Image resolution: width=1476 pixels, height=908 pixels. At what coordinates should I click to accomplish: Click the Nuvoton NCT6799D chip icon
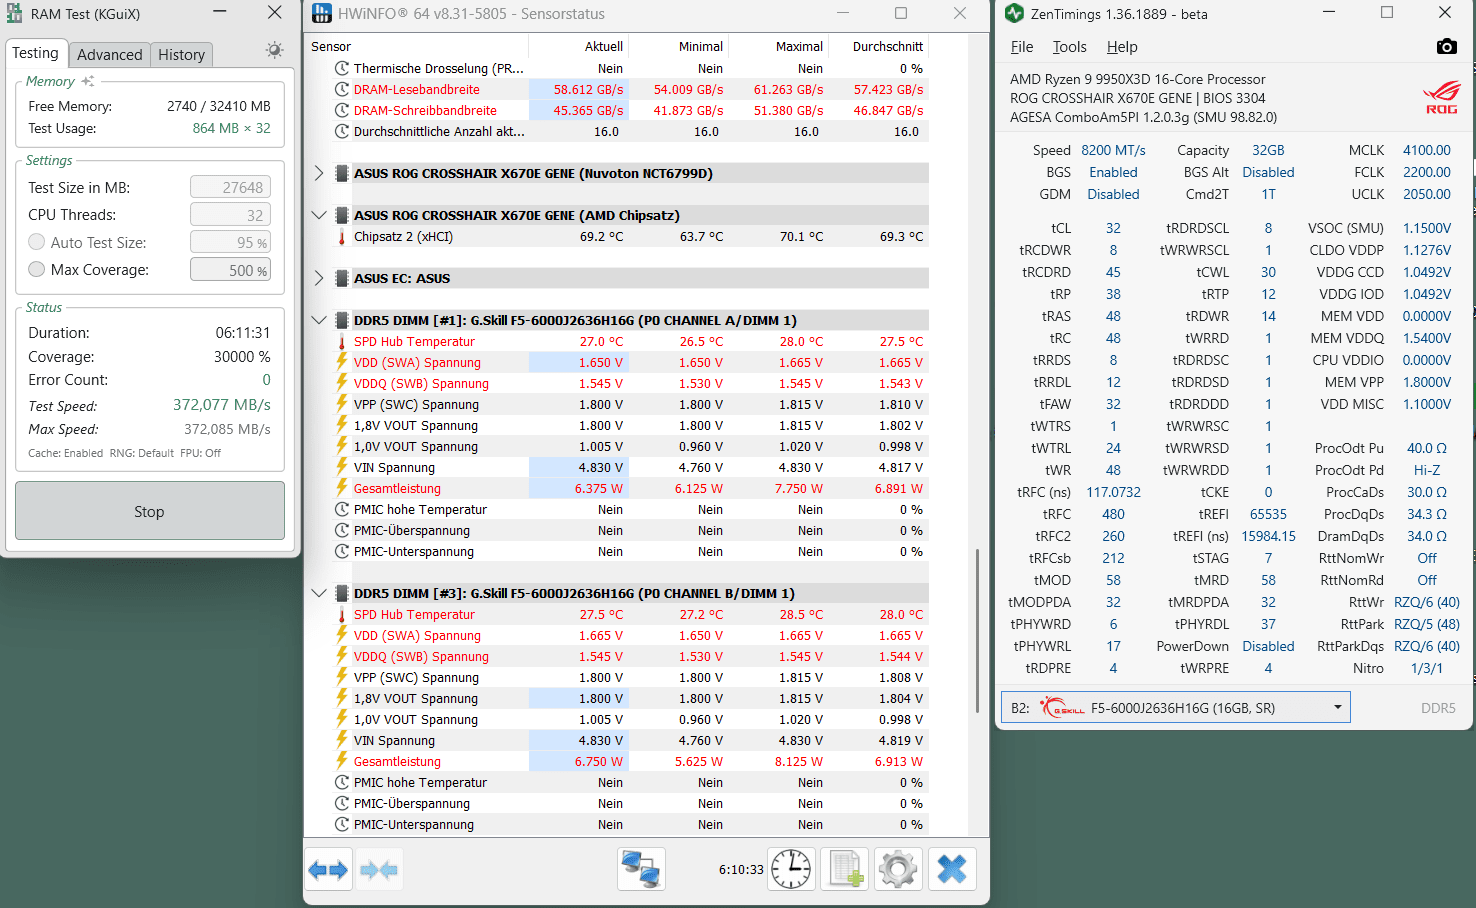click(341, 173)
